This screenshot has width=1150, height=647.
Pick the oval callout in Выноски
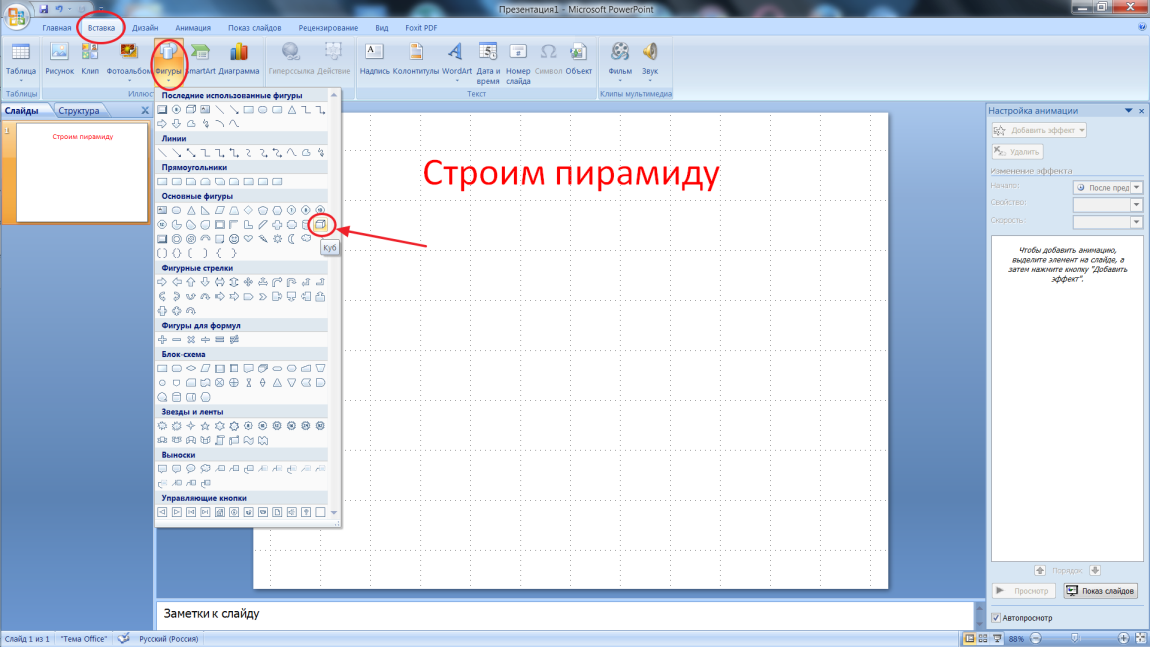coord(191,469)
